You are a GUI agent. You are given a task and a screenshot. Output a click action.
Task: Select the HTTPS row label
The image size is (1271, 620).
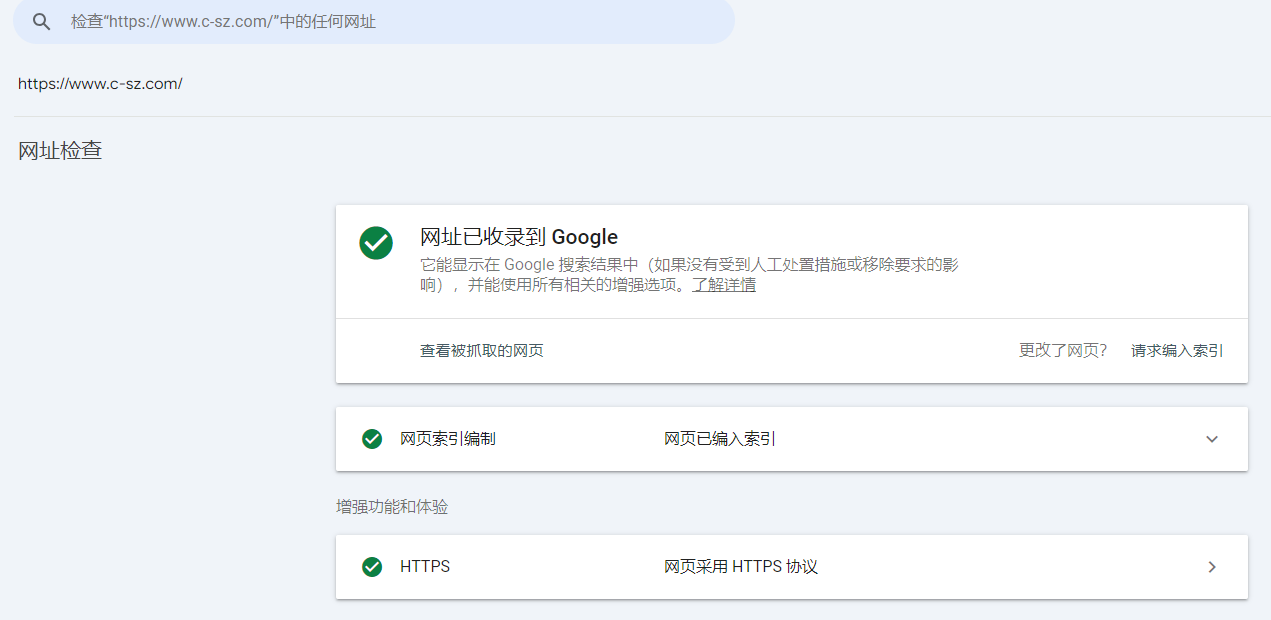(x=425, y=567)
